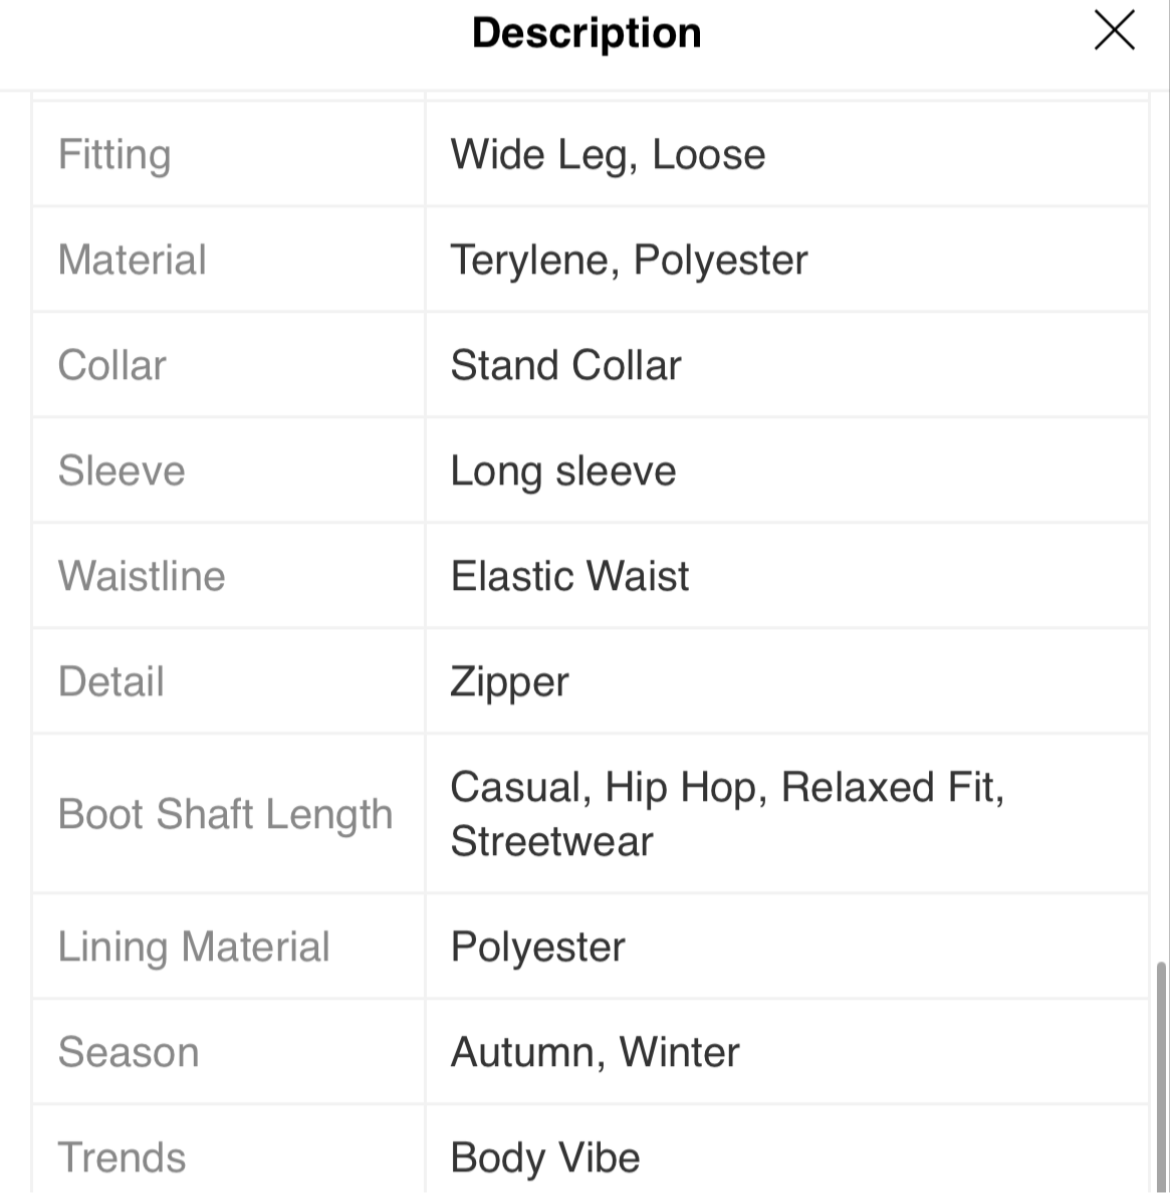Click the Sleeve label

click(x=122, y=470)
